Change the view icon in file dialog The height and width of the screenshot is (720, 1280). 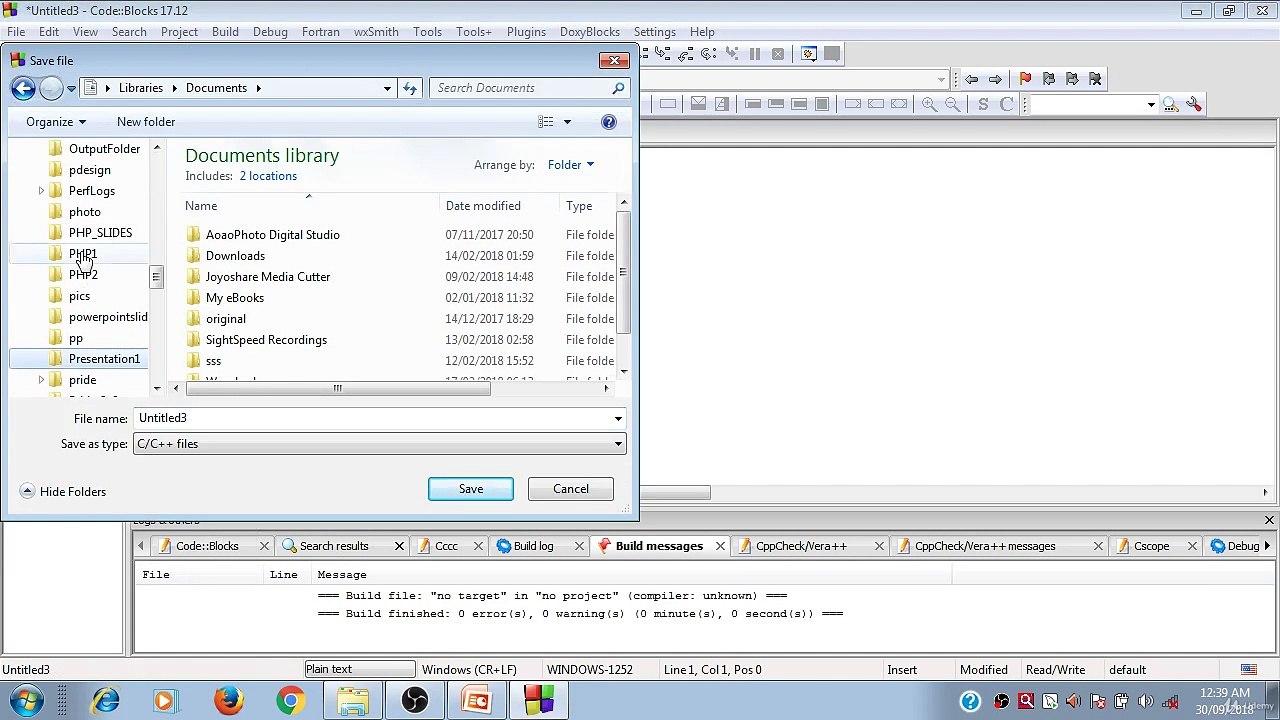[546, 122]
